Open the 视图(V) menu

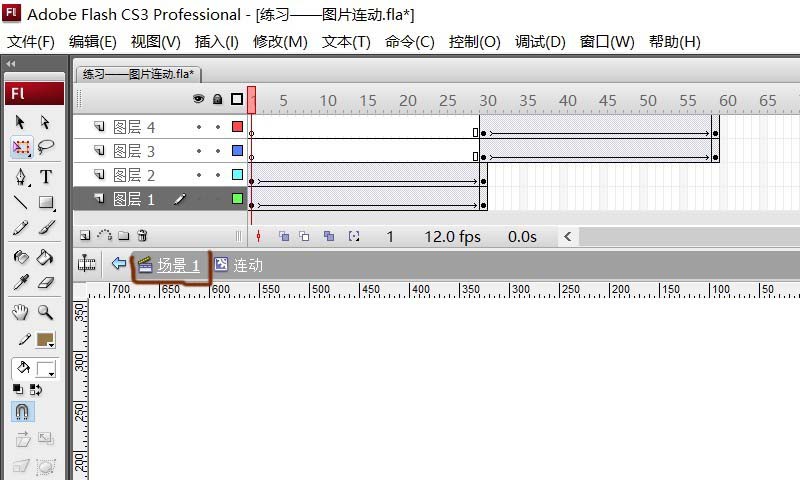click(156, 41)
